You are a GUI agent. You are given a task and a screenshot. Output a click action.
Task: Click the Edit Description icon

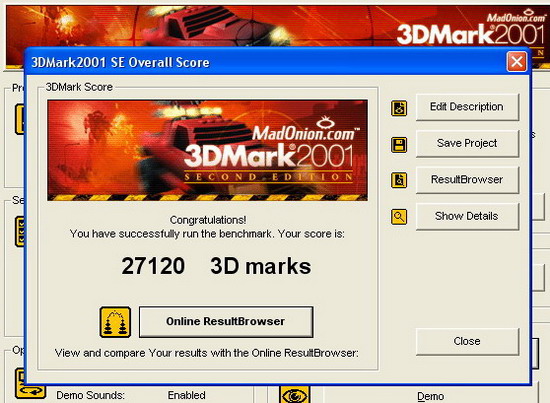pos(399,108)
